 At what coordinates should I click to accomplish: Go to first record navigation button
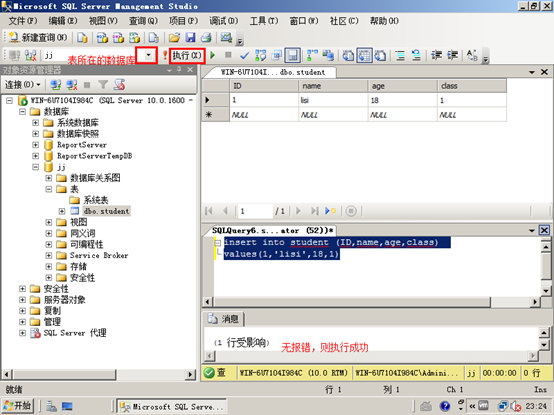click(x=209, y=211)
